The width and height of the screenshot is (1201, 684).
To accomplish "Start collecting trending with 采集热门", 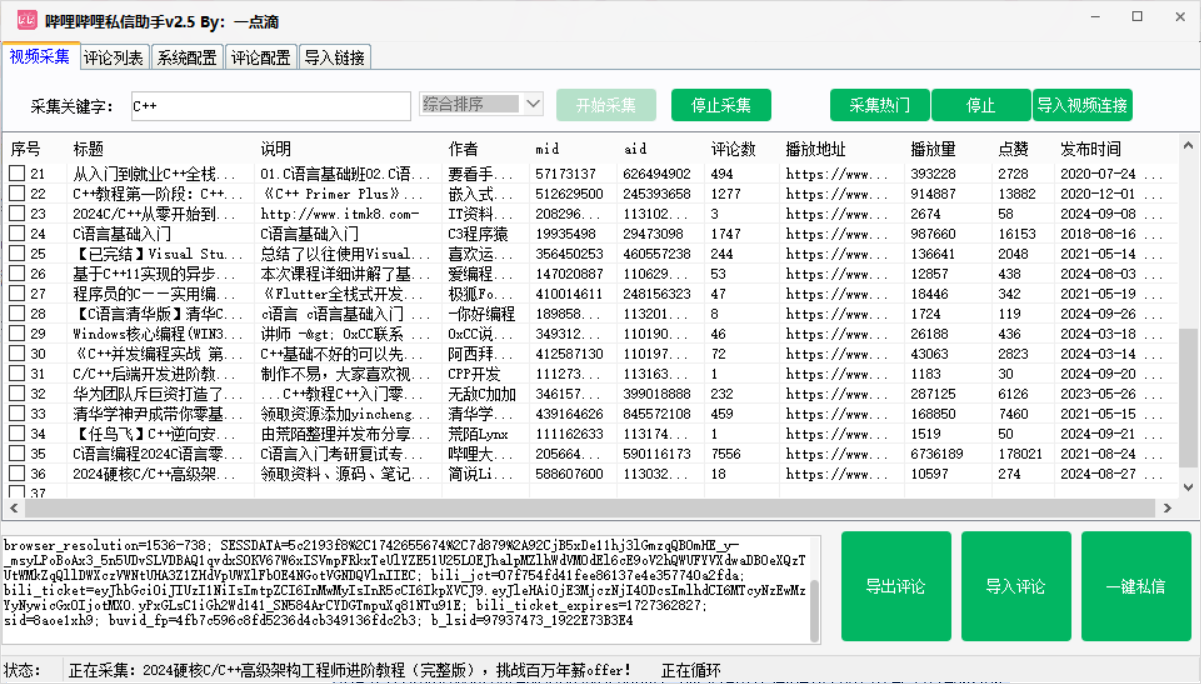I will tap(880, 105).
